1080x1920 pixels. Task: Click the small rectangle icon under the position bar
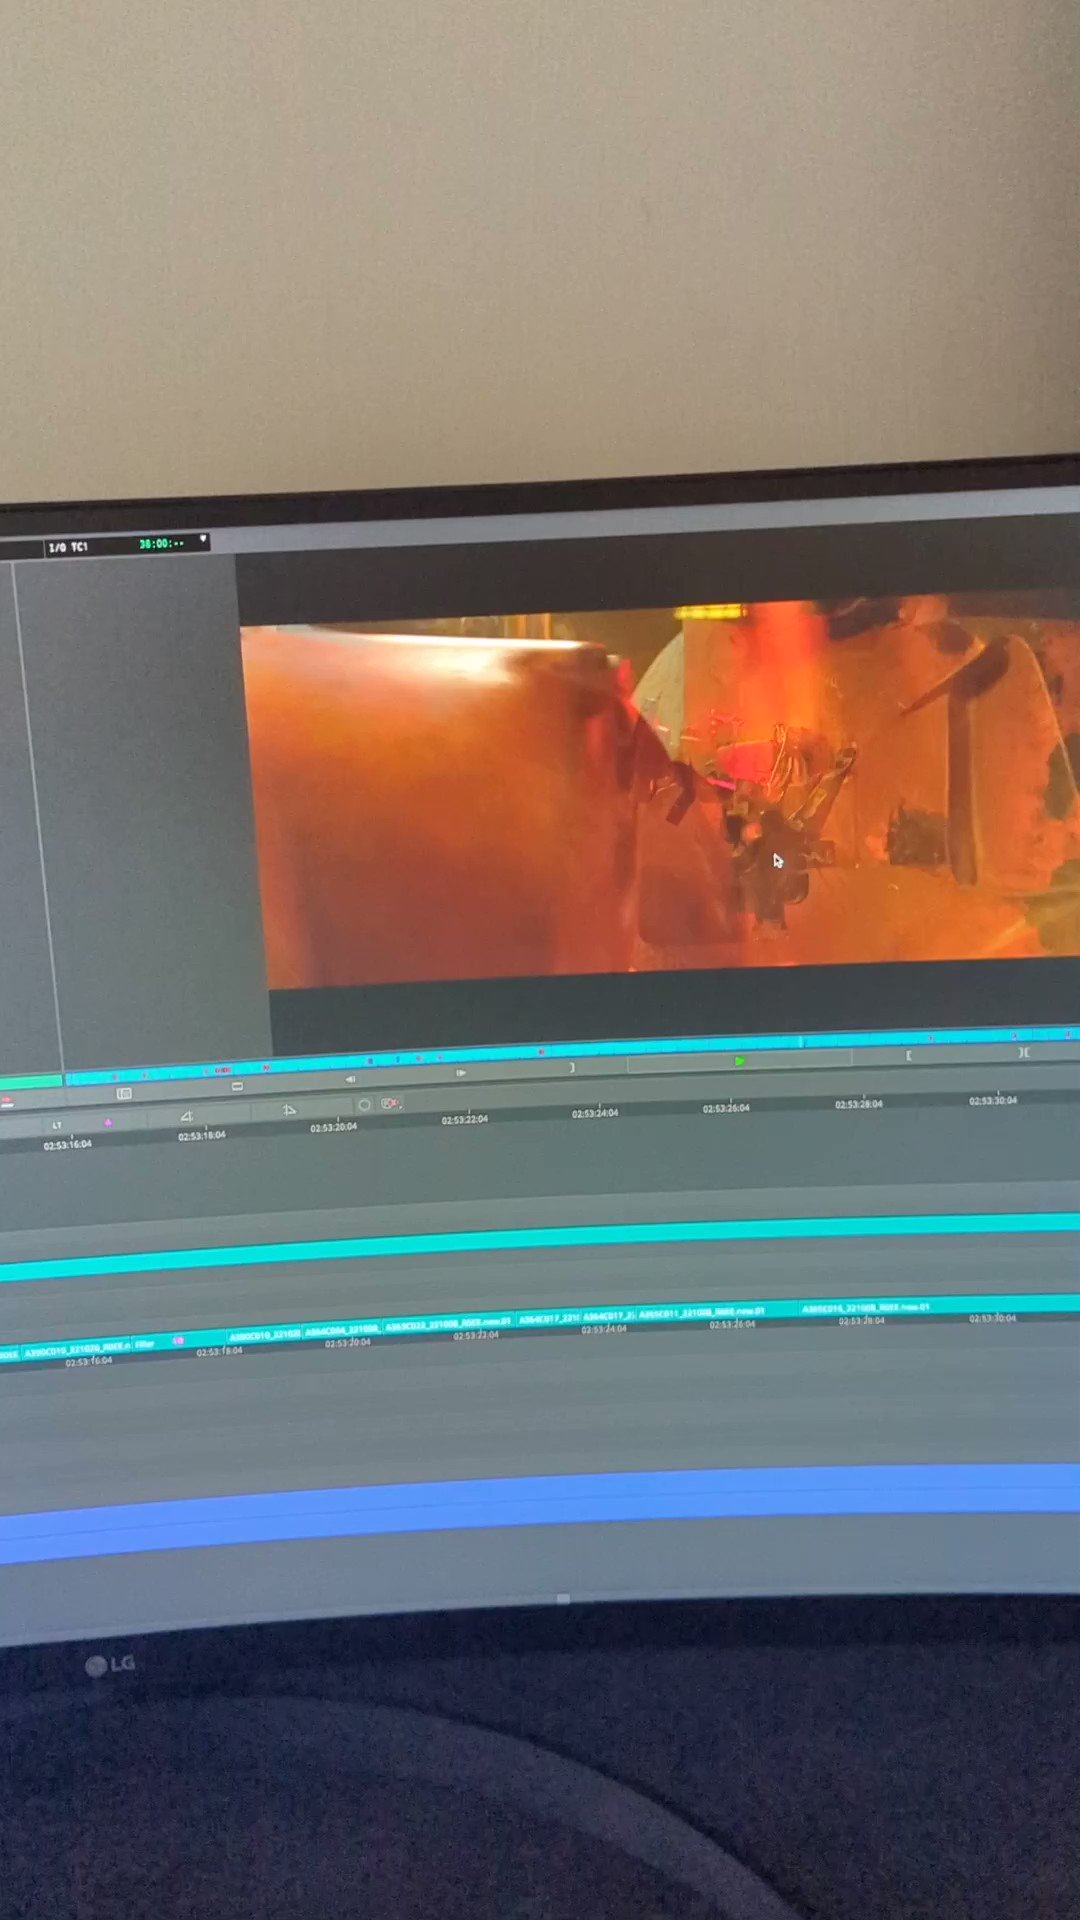tap(237, 1087)
